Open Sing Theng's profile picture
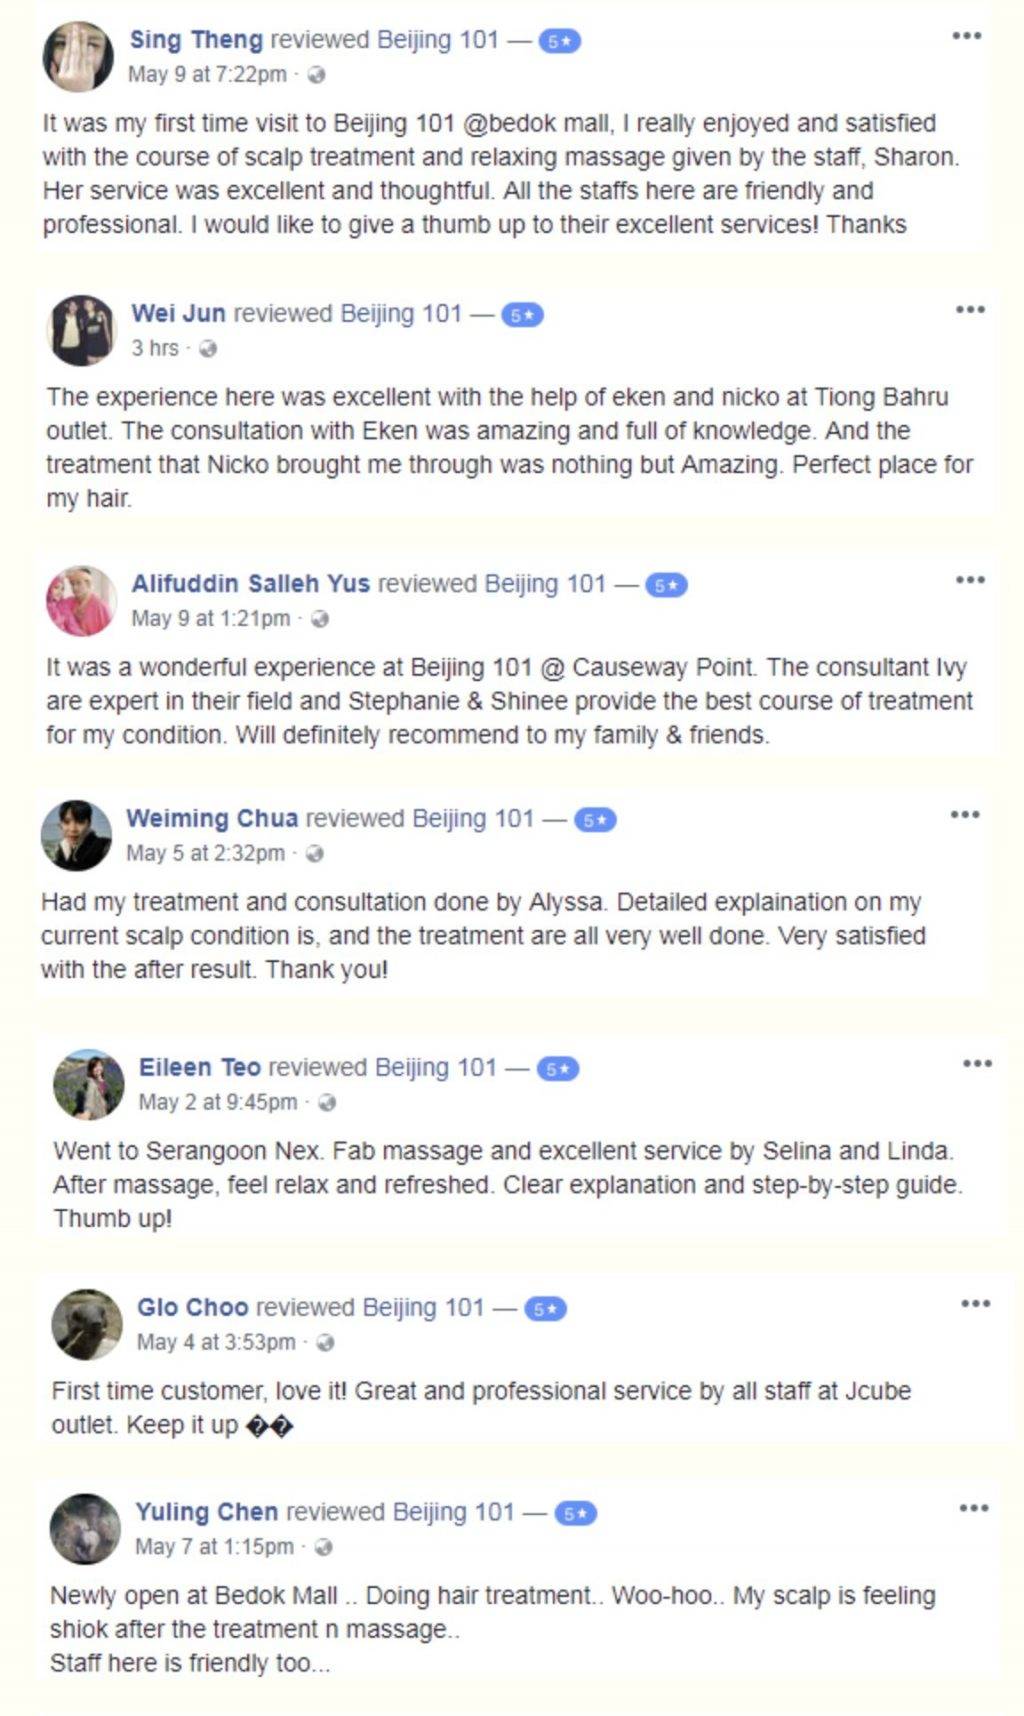 tap(78, 56)
